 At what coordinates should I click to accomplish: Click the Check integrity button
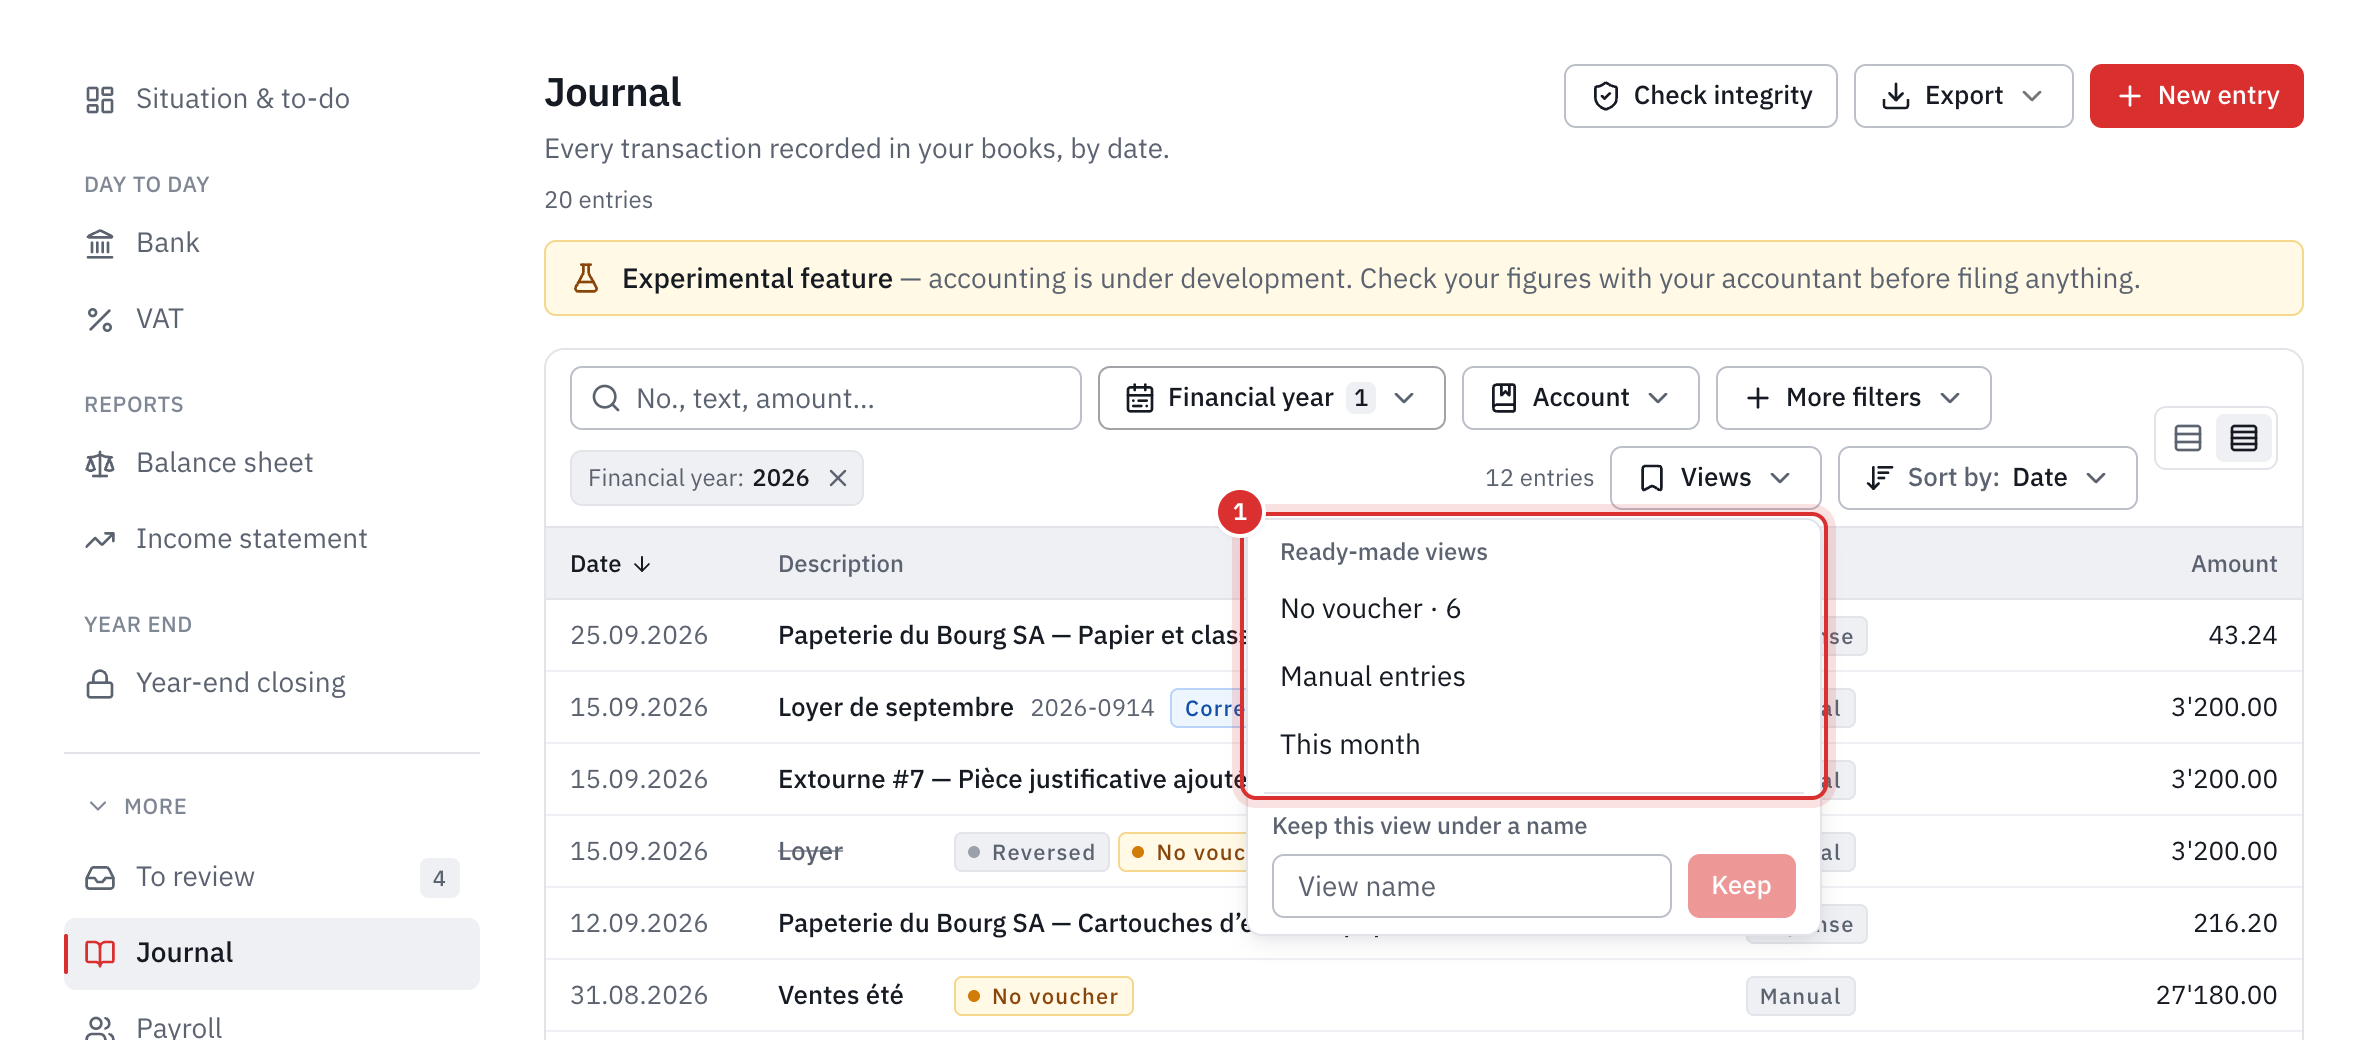pyautogui.click(x=1700, y=96)
